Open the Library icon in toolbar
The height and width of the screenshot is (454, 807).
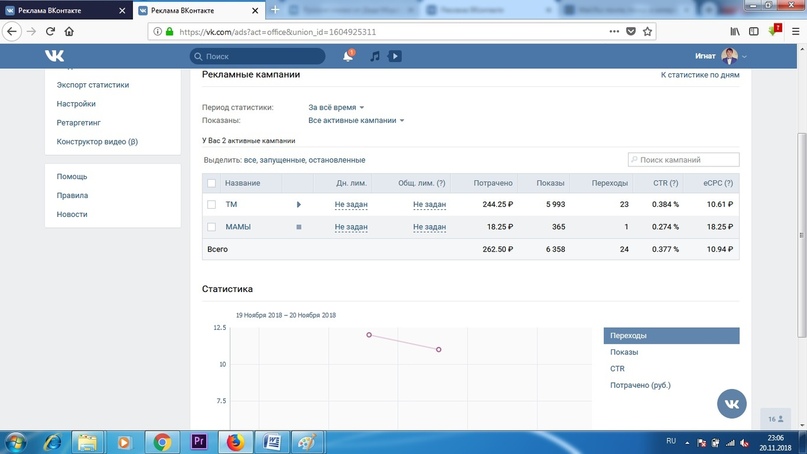coord(735,31)
